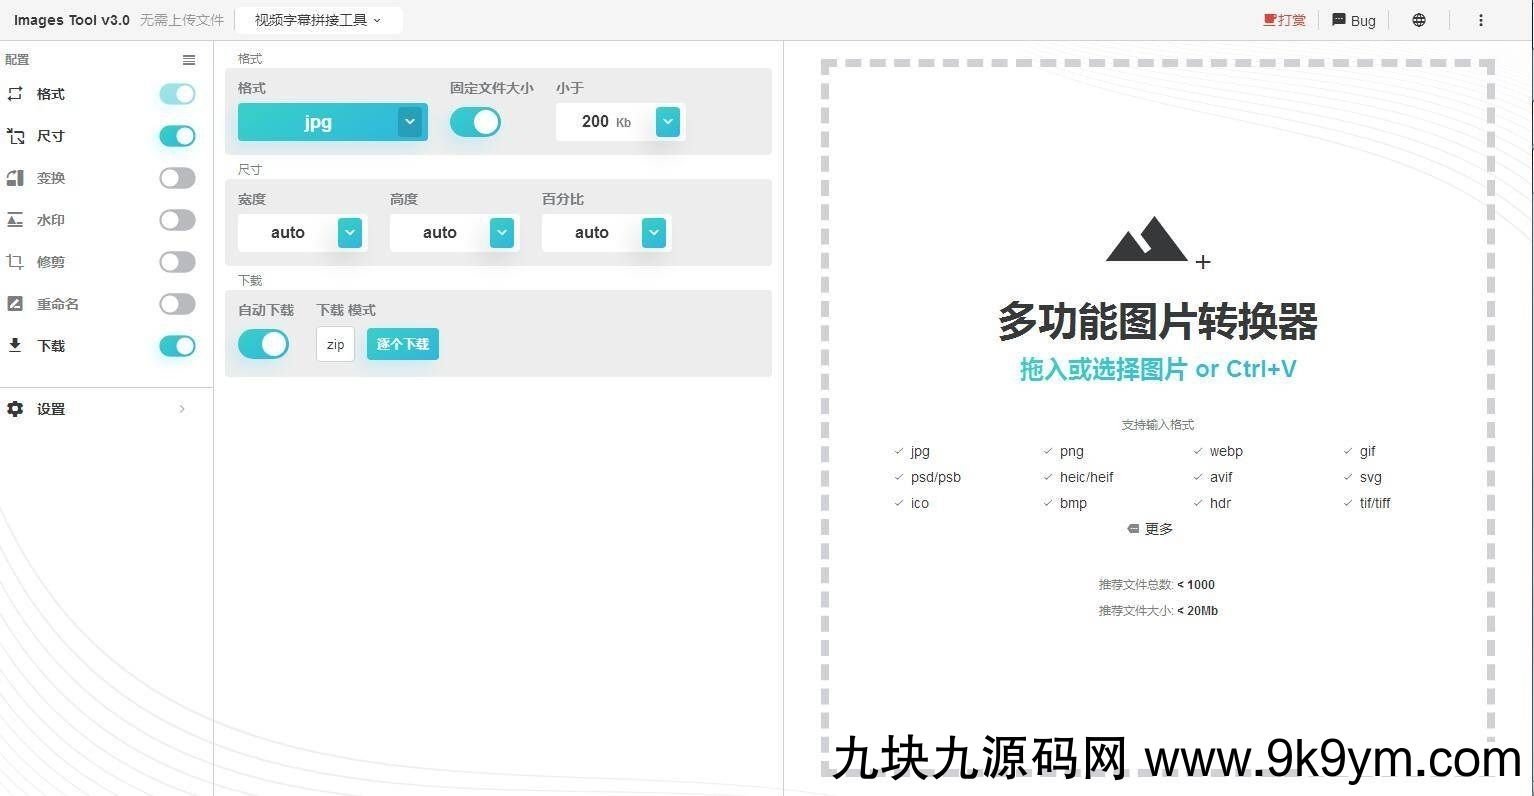The height and width of the screenshot is (796, 1534).
Task: Choose the zip download mode button
Action: point(335,344)
